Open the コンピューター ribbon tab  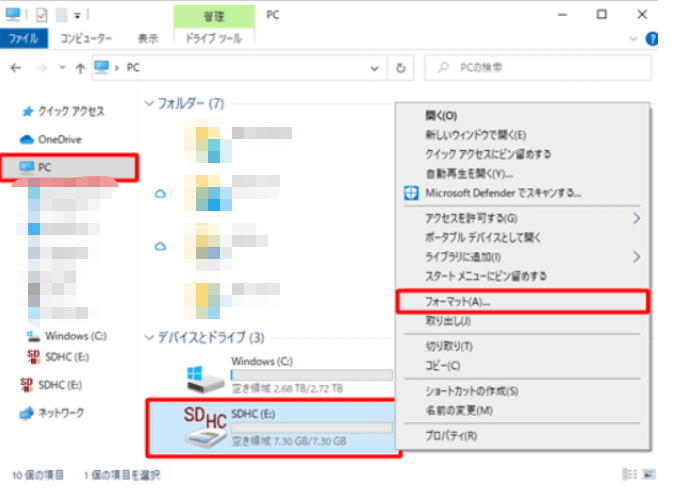86,39
